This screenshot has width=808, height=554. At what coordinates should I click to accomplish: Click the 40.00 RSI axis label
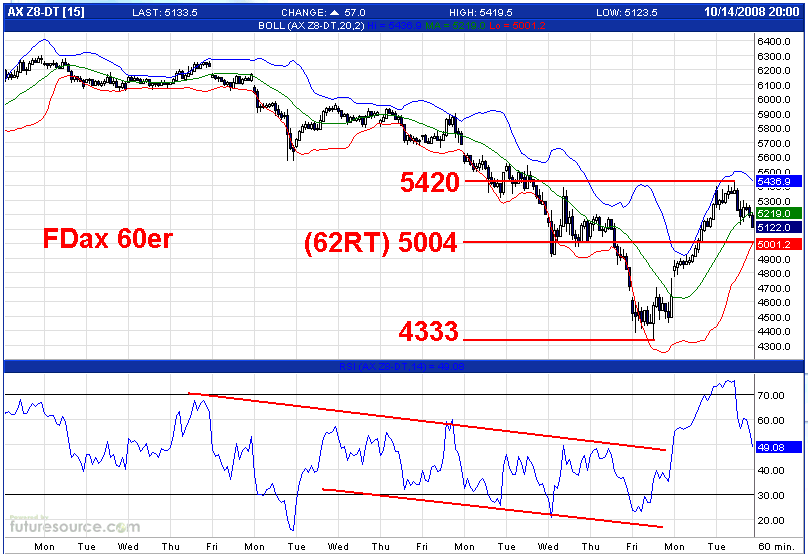pyautogui.click(x=771, y=471)
